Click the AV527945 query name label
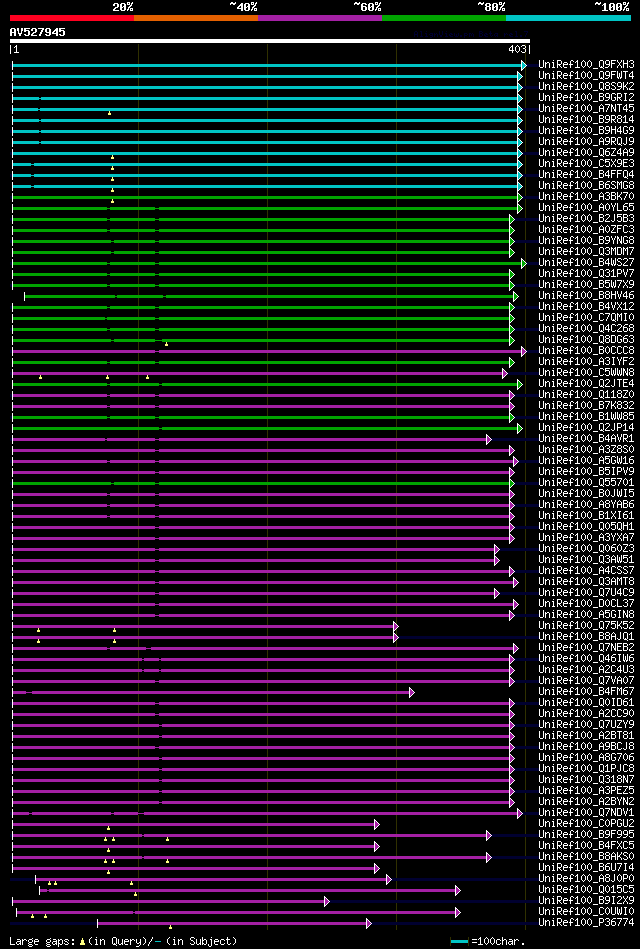The image size is (640, 949). tap(38, 32)
